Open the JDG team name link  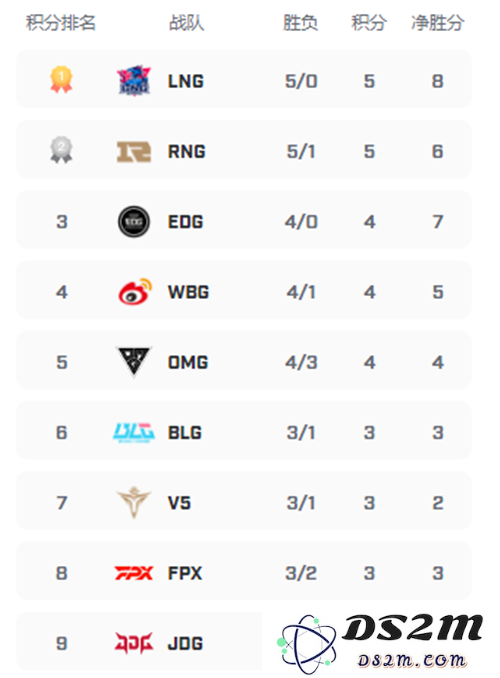(185, 643)
